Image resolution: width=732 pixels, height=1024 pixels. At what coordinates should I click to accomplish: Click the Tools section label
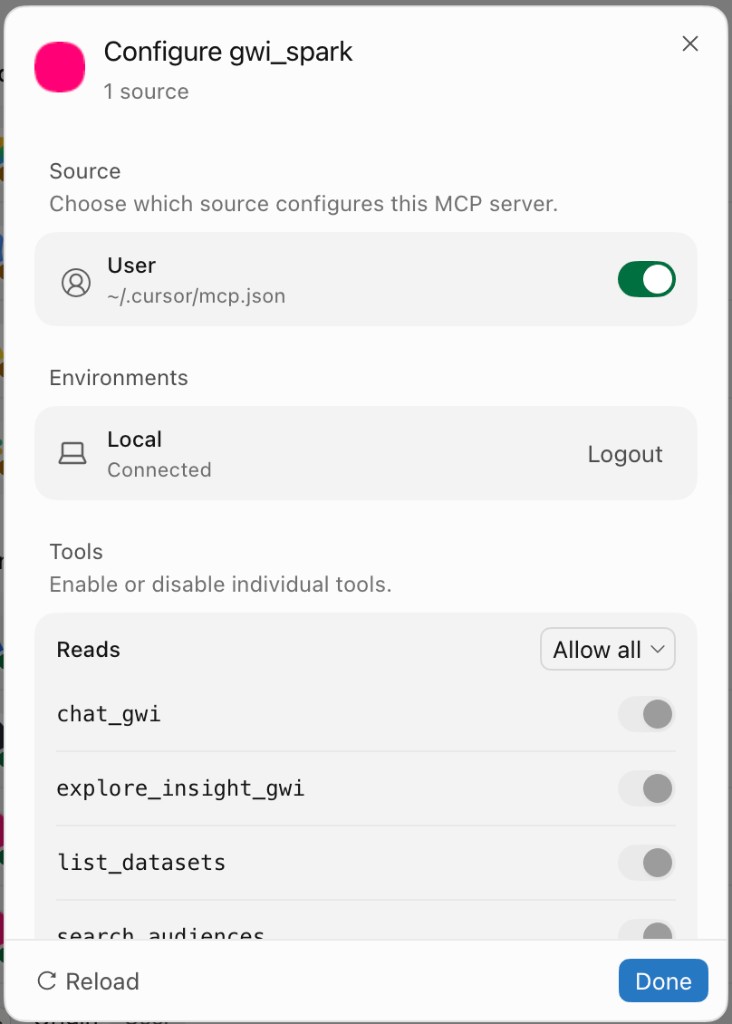pyautogui.click(x=76, y=552)
